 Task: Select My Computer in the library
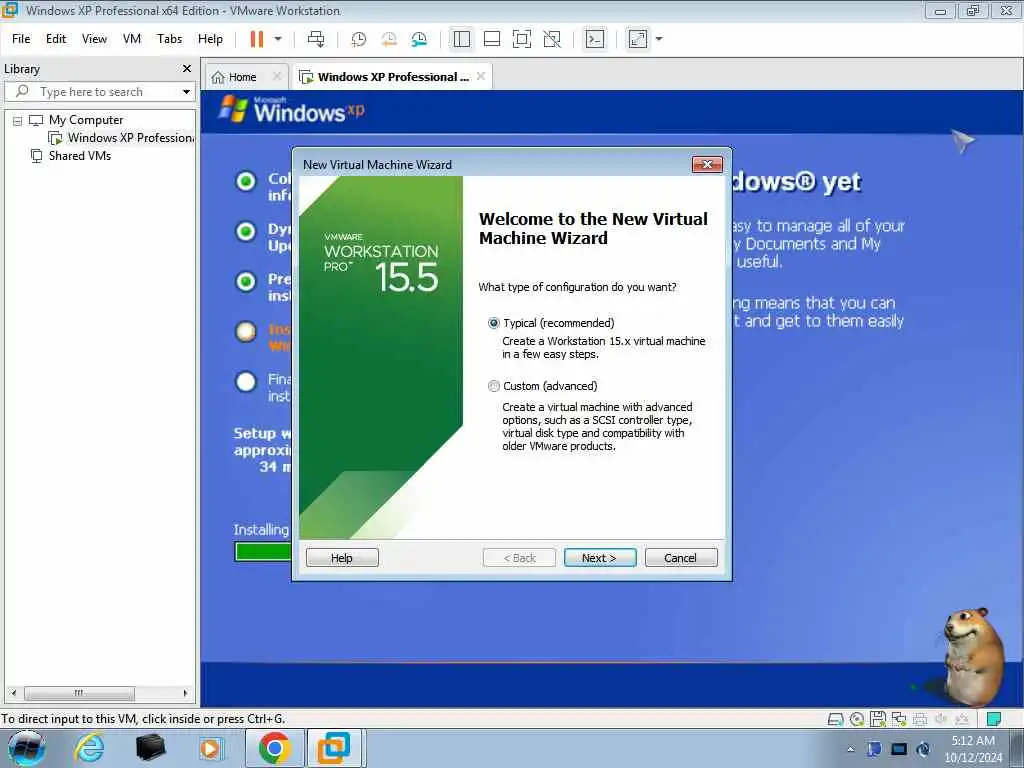click(x=86, y=120)
